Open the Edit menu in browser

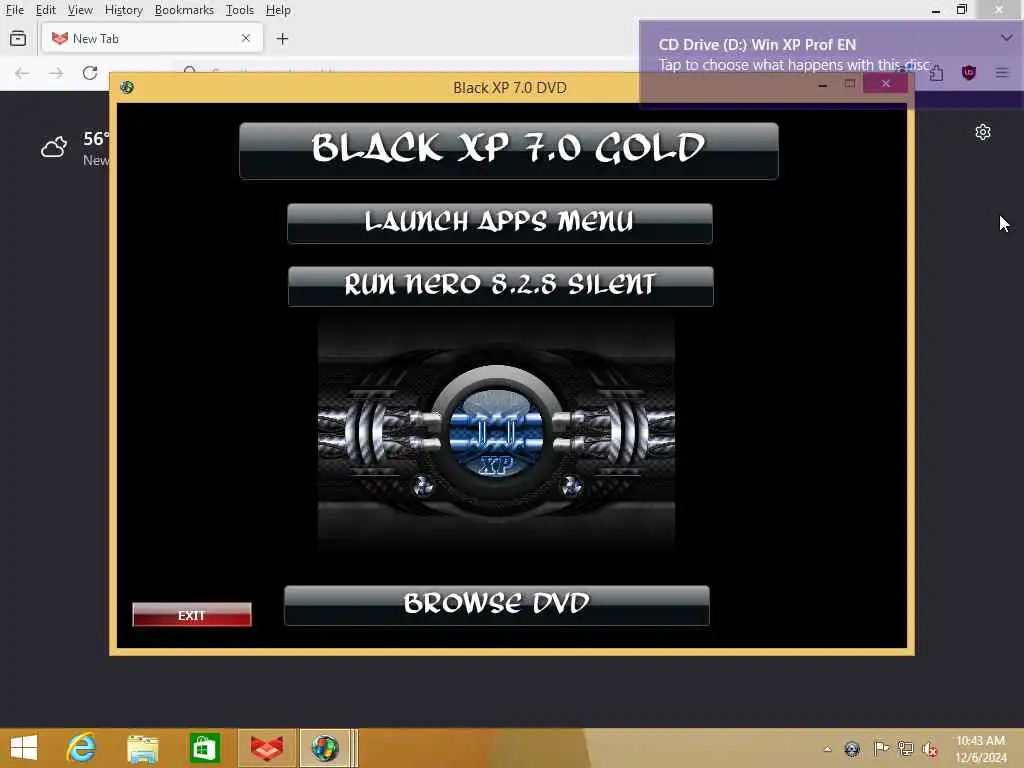click(x=45, y=10)
